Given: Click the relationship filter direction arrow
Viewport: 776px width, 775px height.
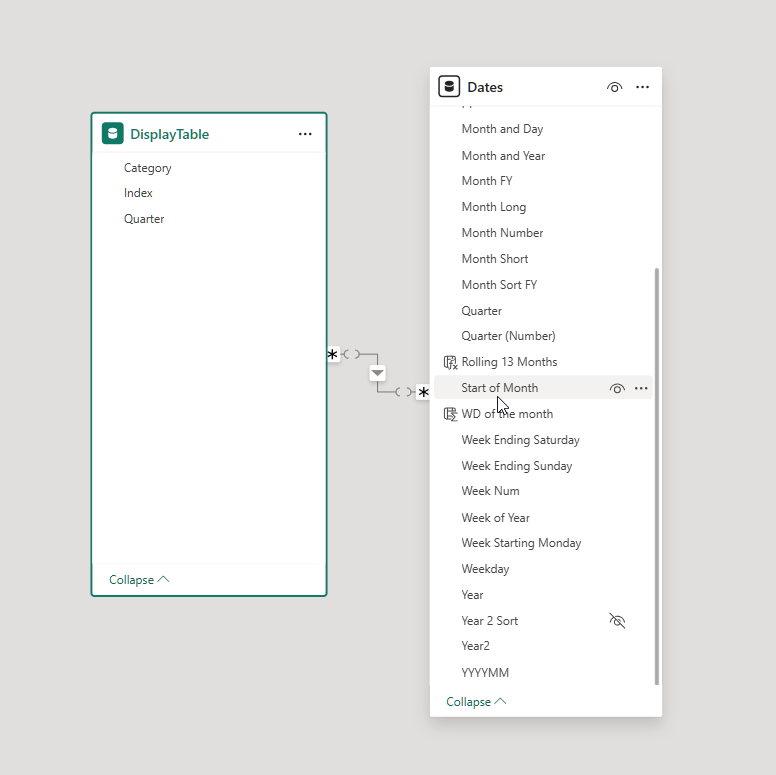Looking at the screenshot, I should [378, 373].
